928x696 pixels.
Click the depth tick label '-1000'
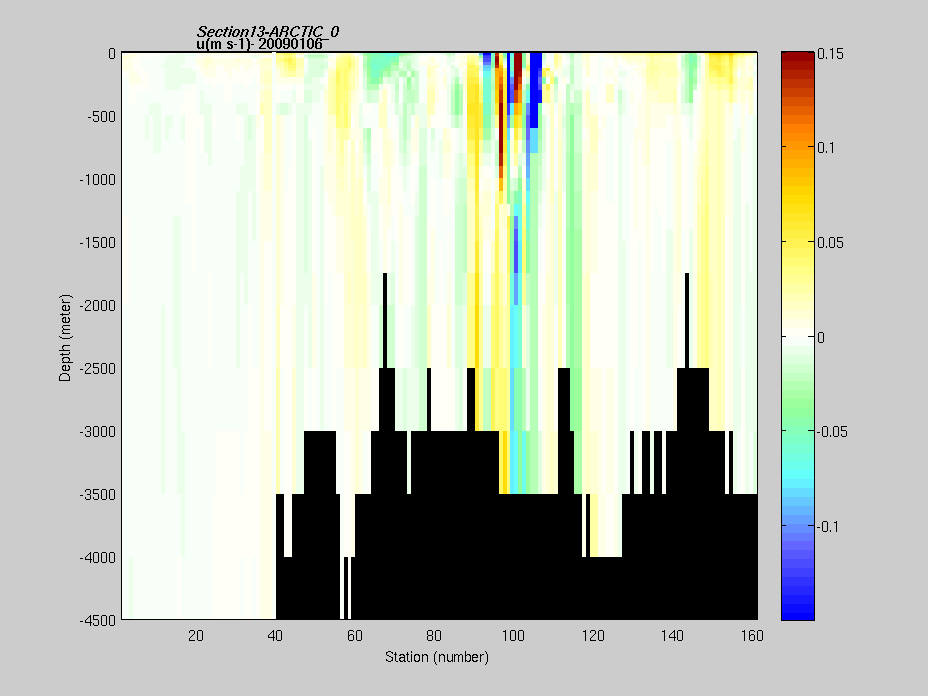(x=98, y=180)
